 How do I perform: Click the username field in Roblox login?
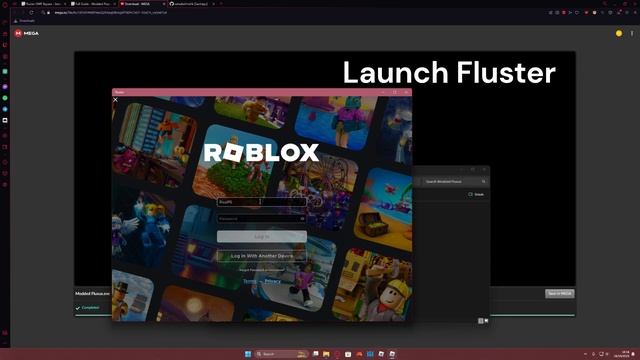coord(262,202)
